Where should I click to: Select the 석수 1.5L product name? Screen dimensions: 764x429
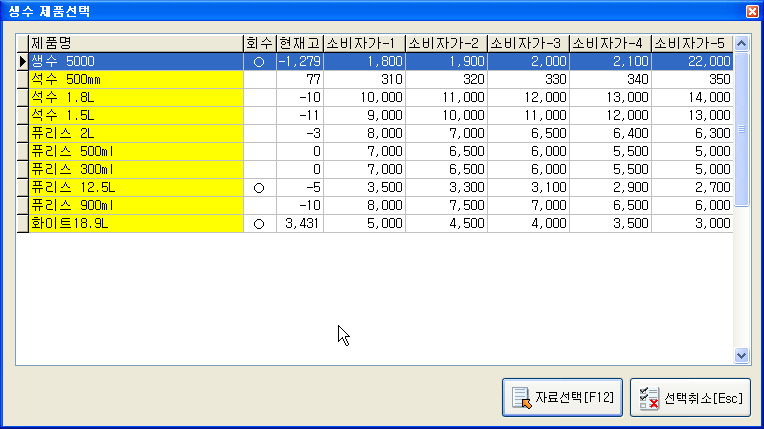pos(136,116)
